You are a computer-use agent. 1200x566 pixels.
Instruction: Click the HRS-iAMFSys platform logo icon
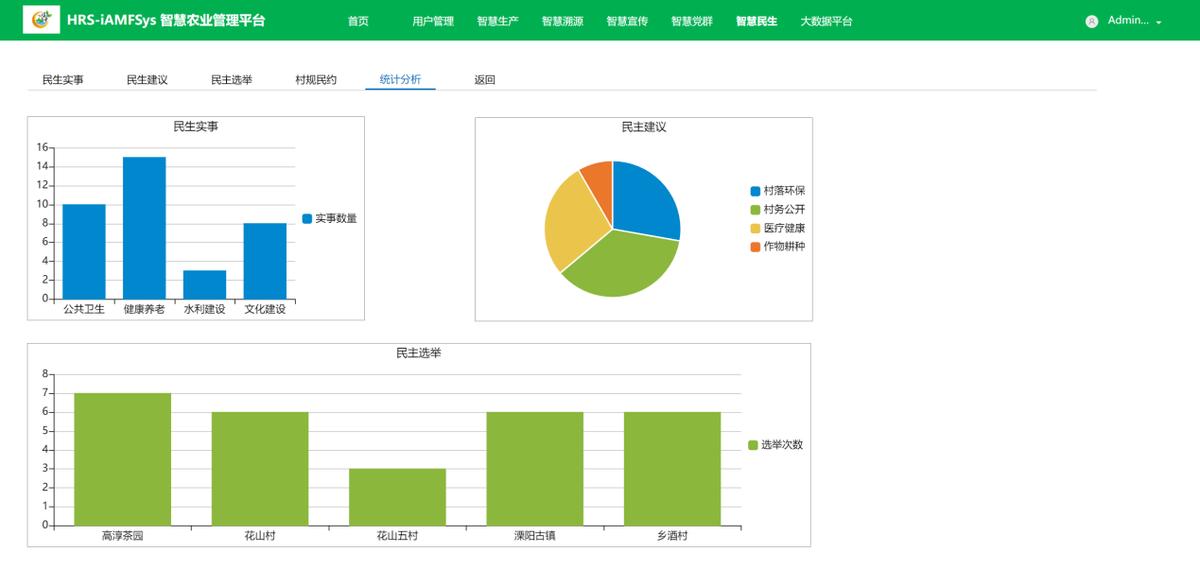pyautogui.click(x=41, y=20)
